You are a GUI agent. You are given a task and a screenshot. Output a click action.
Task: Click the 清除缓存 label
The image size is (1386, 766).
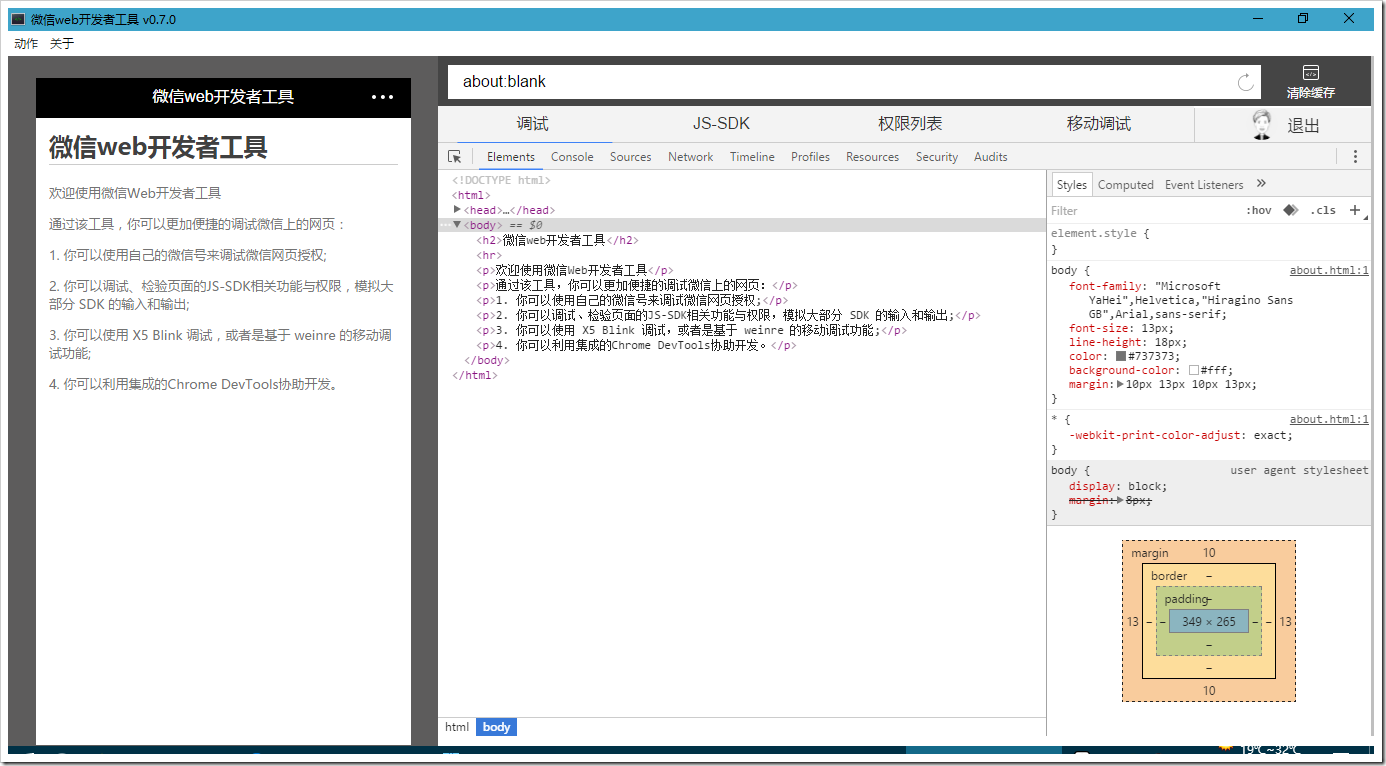[1311, 93]
